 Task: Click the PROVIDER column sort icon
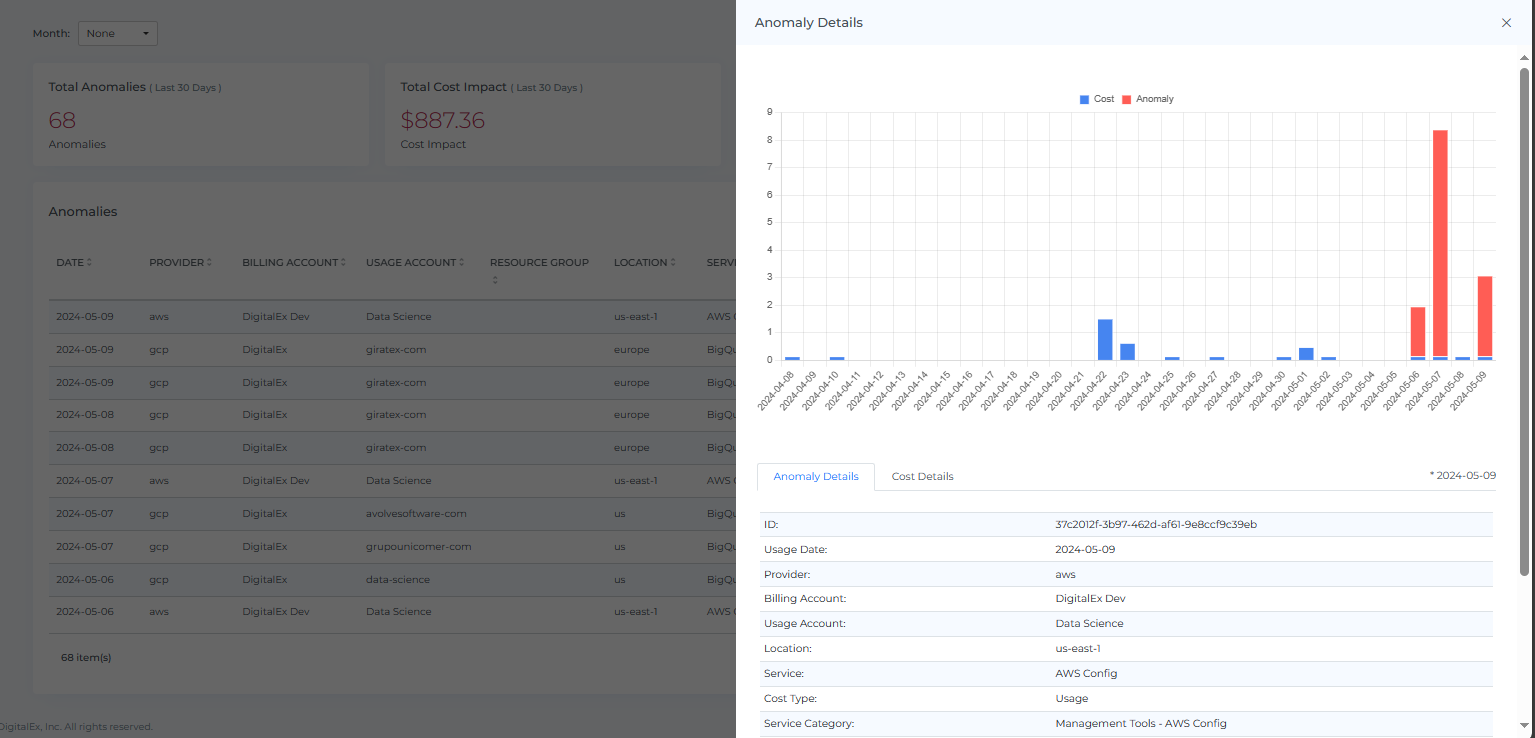[x=209, y=263]
